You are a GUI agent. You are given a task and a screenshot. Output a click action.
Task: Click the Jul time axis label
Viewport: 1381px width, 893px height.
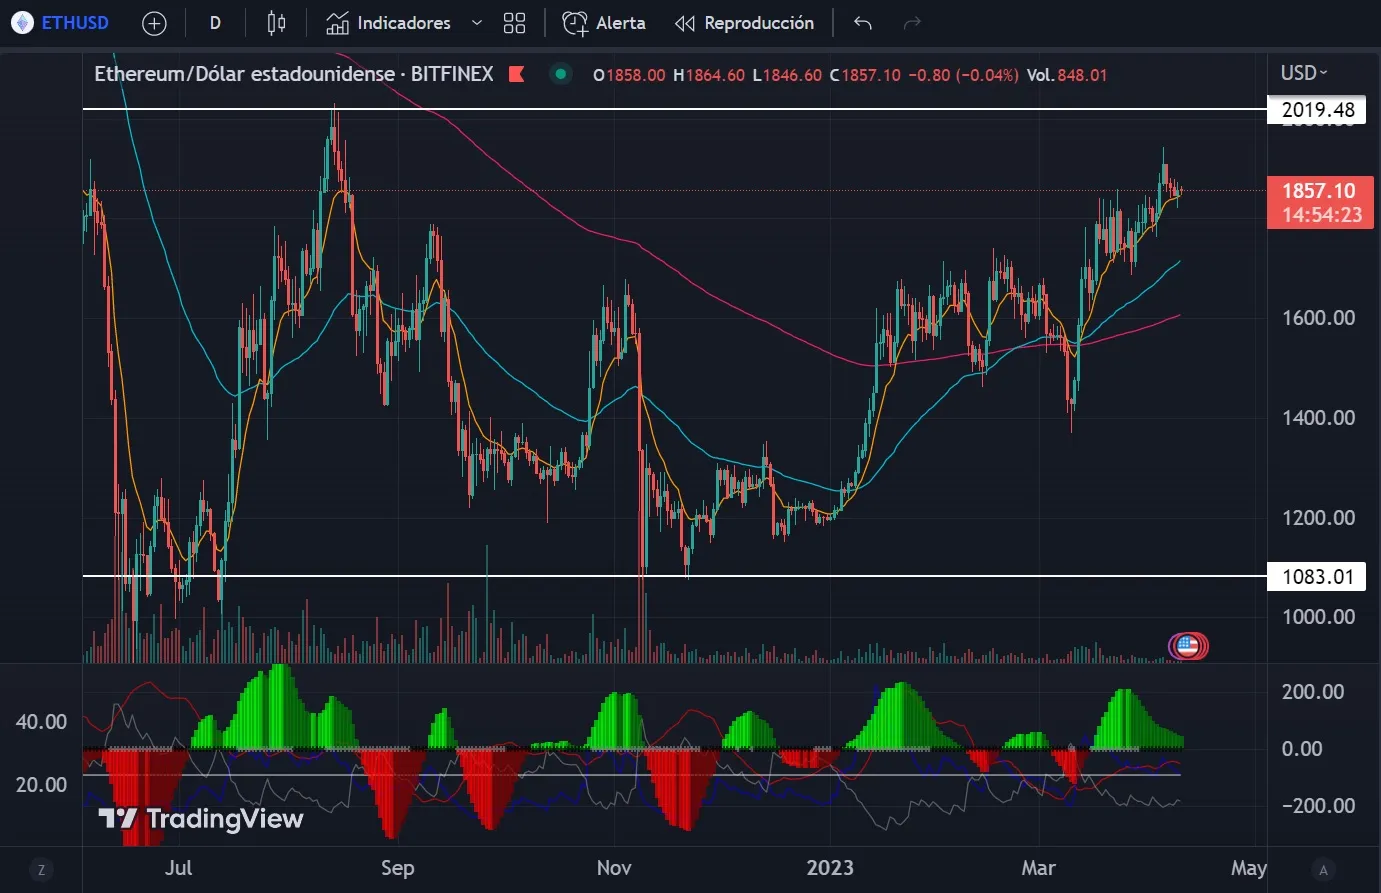179,868
